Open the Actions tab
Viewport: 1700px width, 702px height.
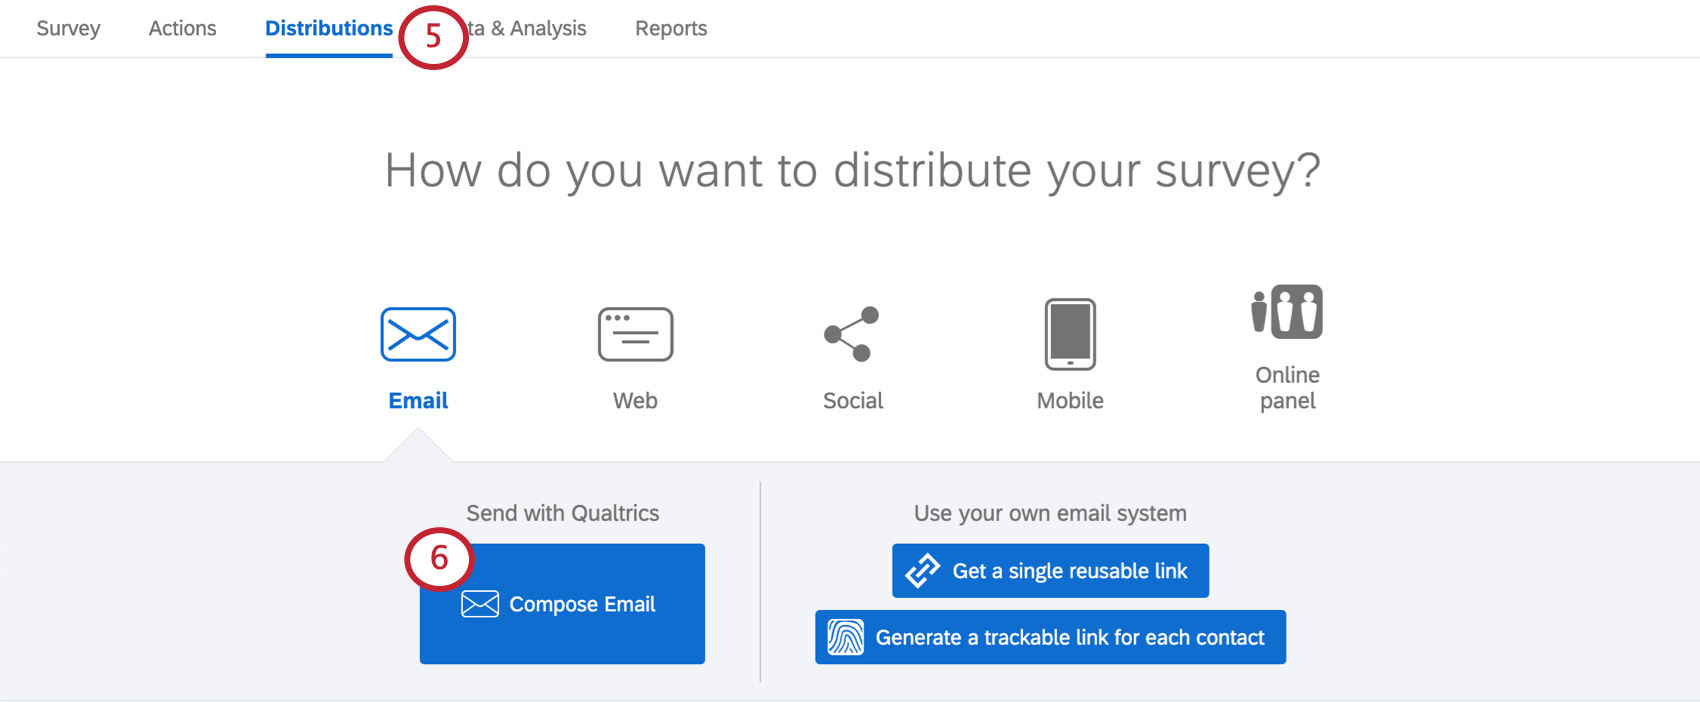(x=182, y=28)
